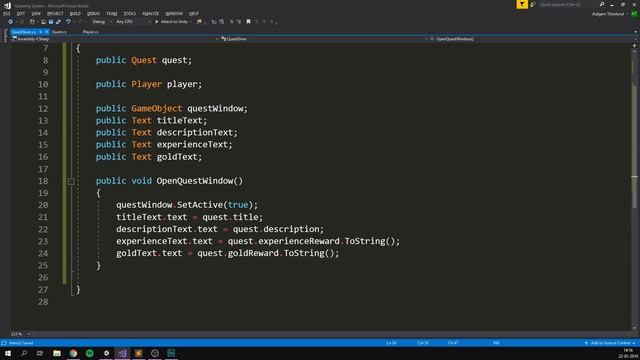This screenshot has width=640, height=360.
Task: Open the Assembly-CSharp project dropdown
Action: pyautogui.click(x=115, y=39)
